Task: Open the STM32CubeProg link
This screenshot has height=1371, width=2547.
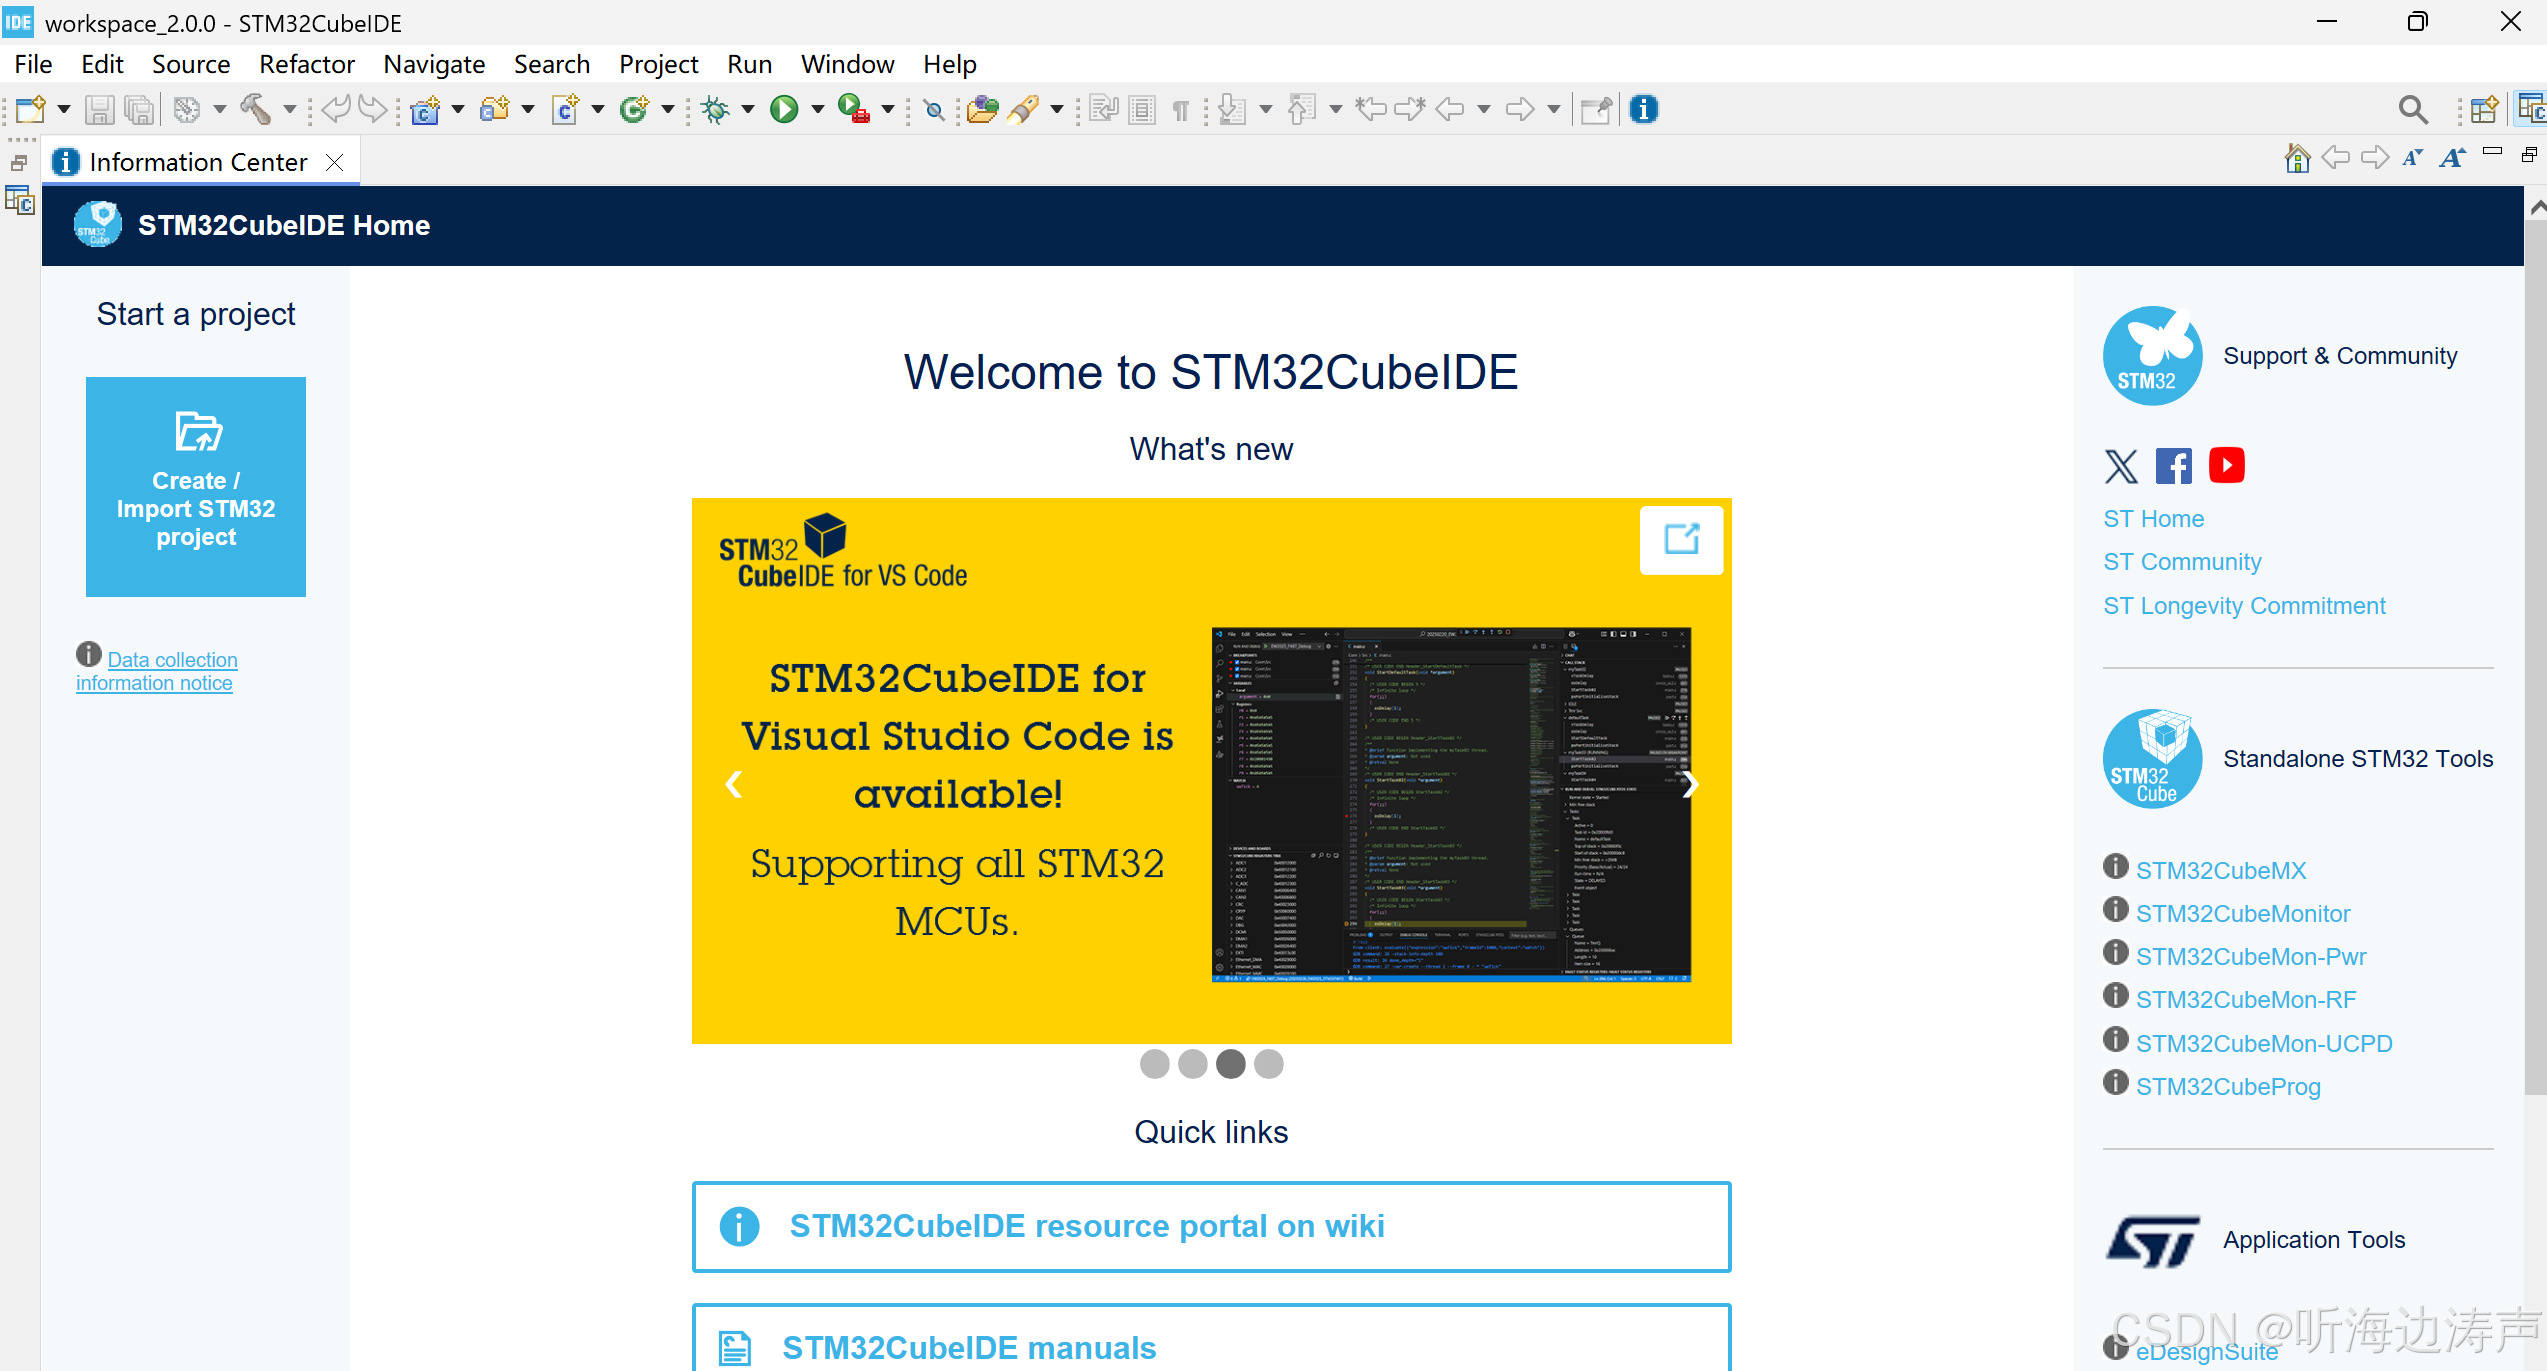Action: [x=2228, y=1087]
